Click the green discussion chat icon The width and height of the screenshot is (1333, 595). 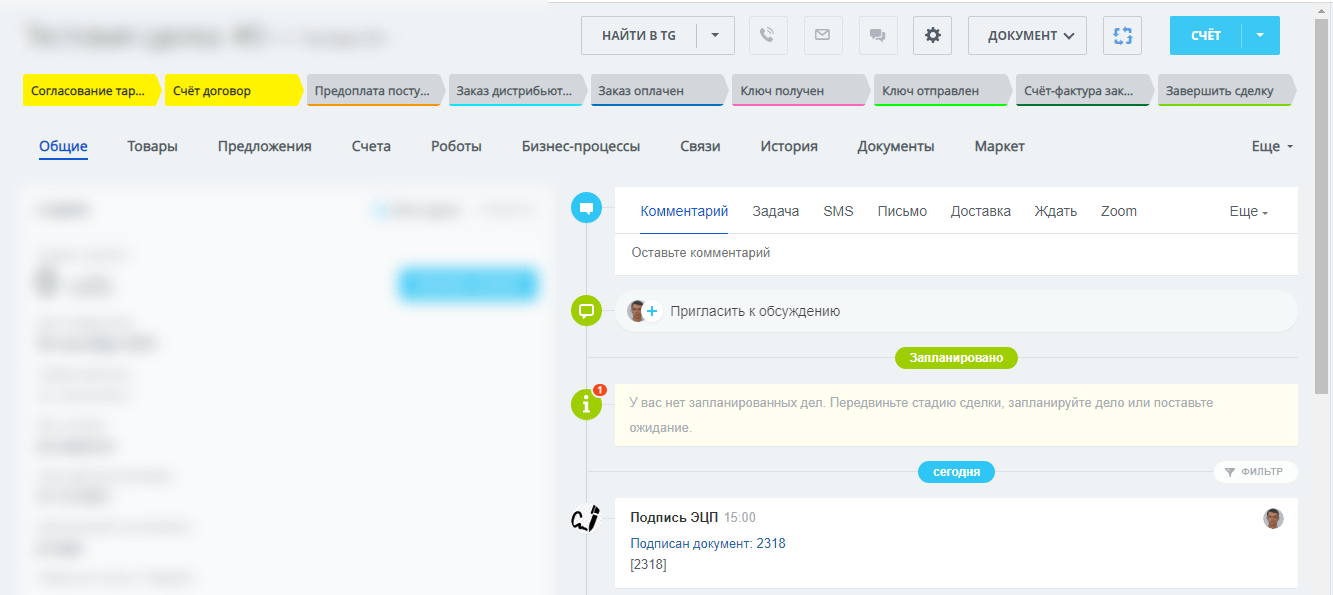click(x=587, y=310)
